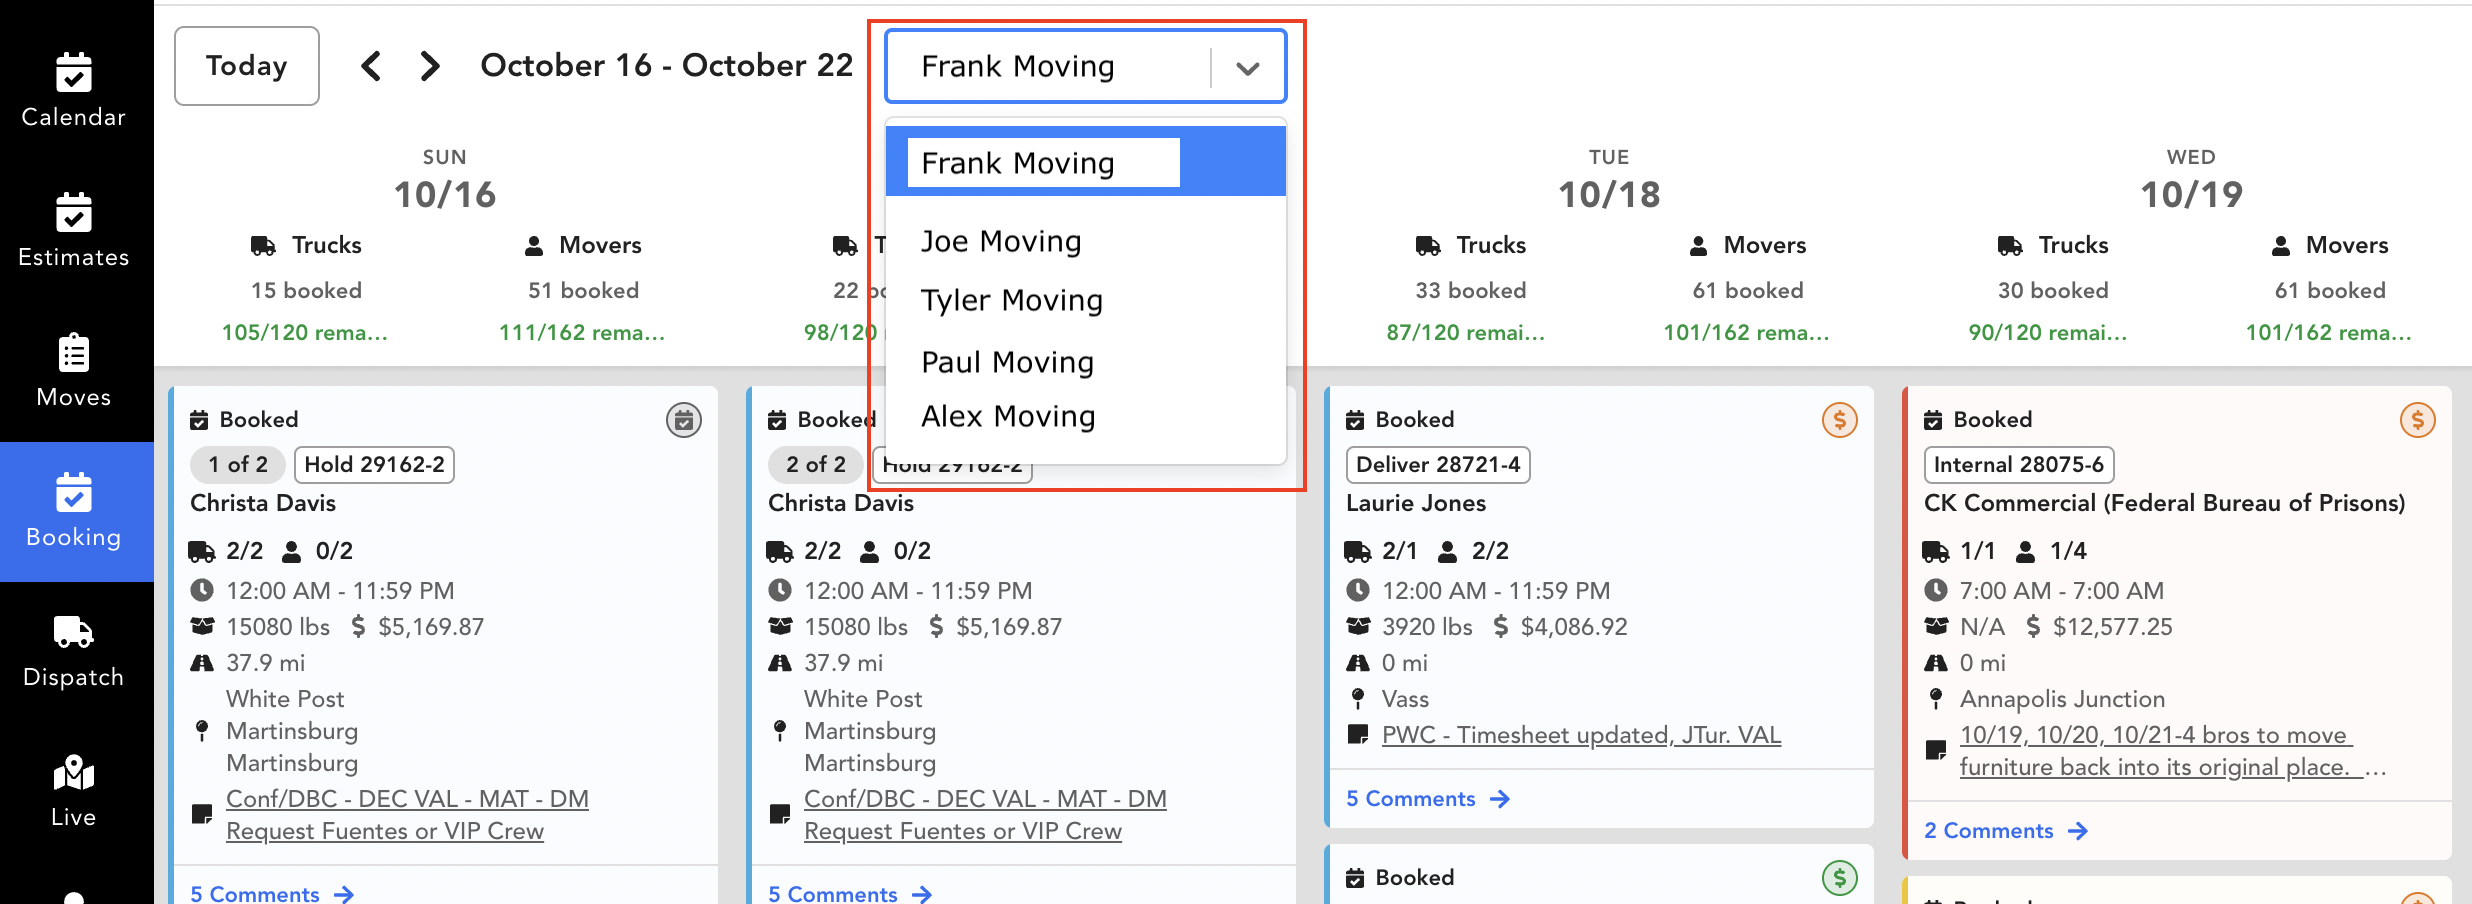This screenshot has height=904, width=2472.
Task: Advance to next week with right arrow
Action: pyautogui.click(x=430, y=66)
